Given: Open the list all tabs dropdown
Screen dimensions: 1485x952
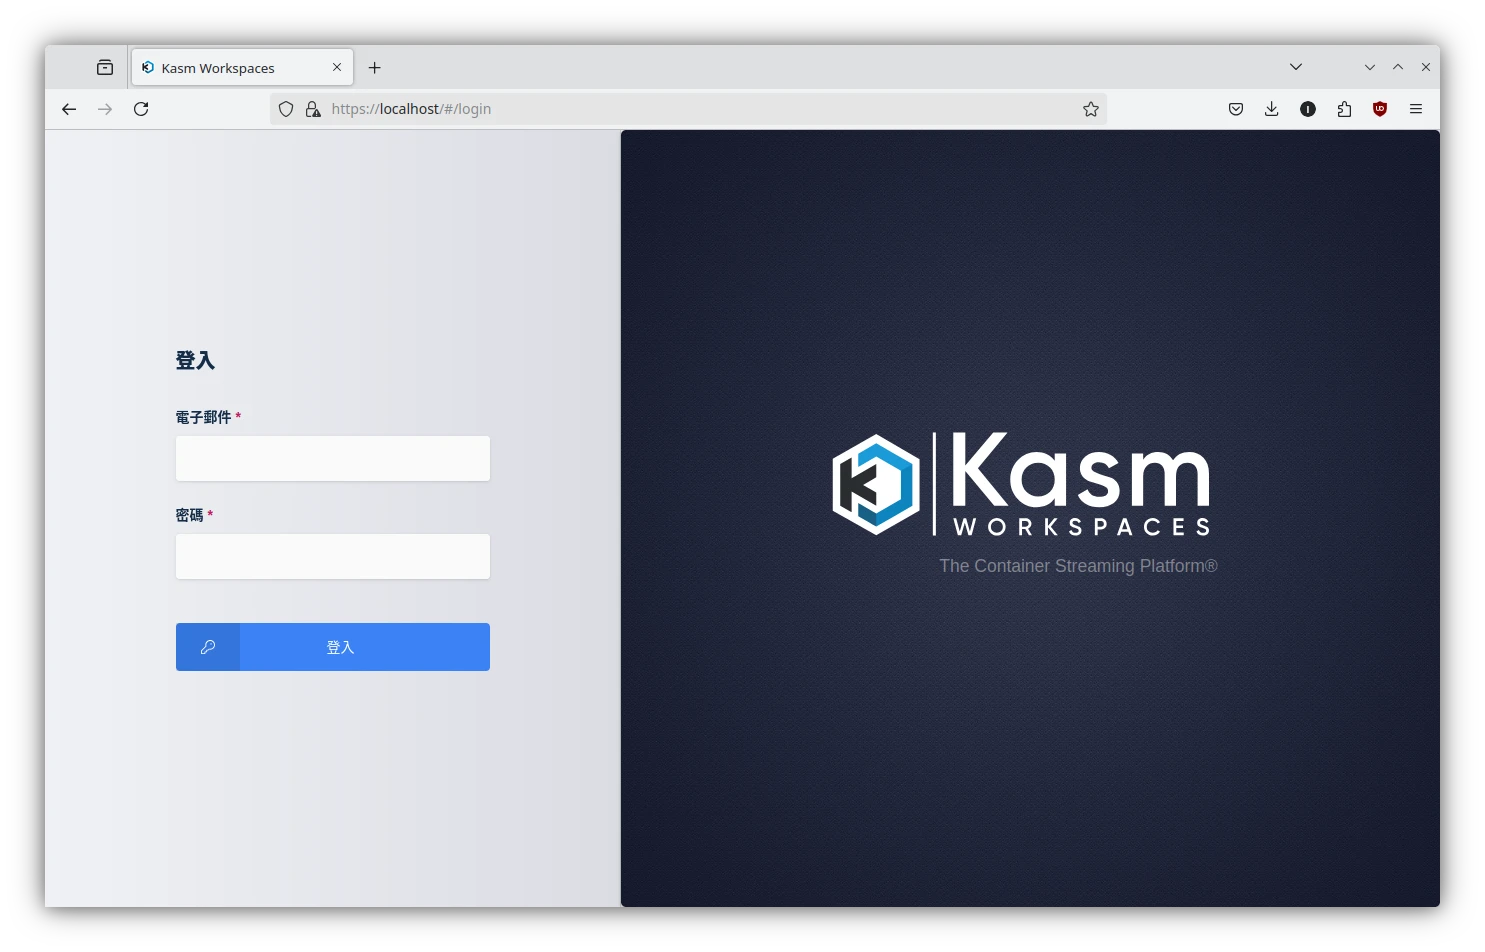Looking at the screenshot, I should coord(1296,67).
